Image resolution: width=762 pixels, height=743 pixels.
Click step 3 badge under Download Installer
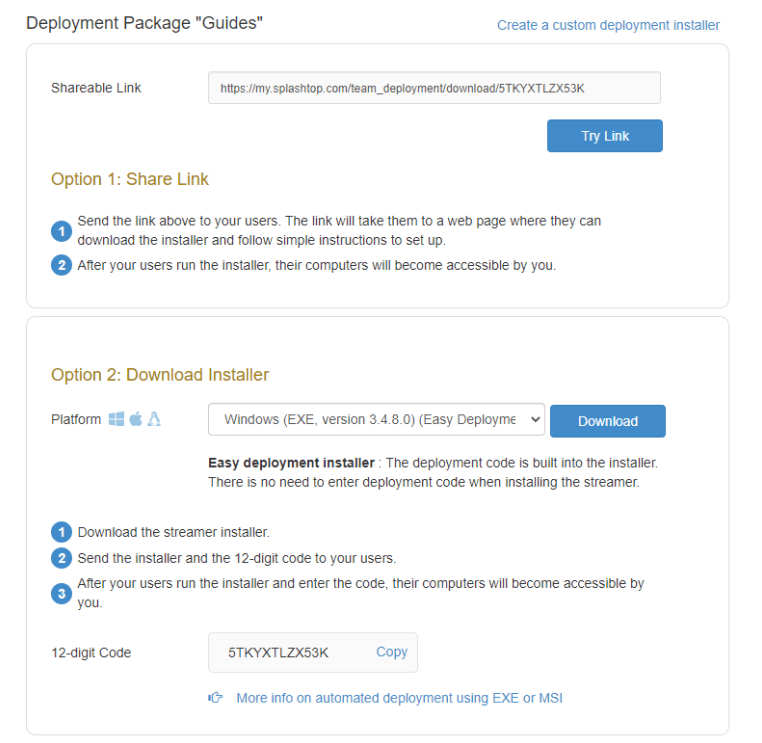pyautogui.click(x=62, y=594)
